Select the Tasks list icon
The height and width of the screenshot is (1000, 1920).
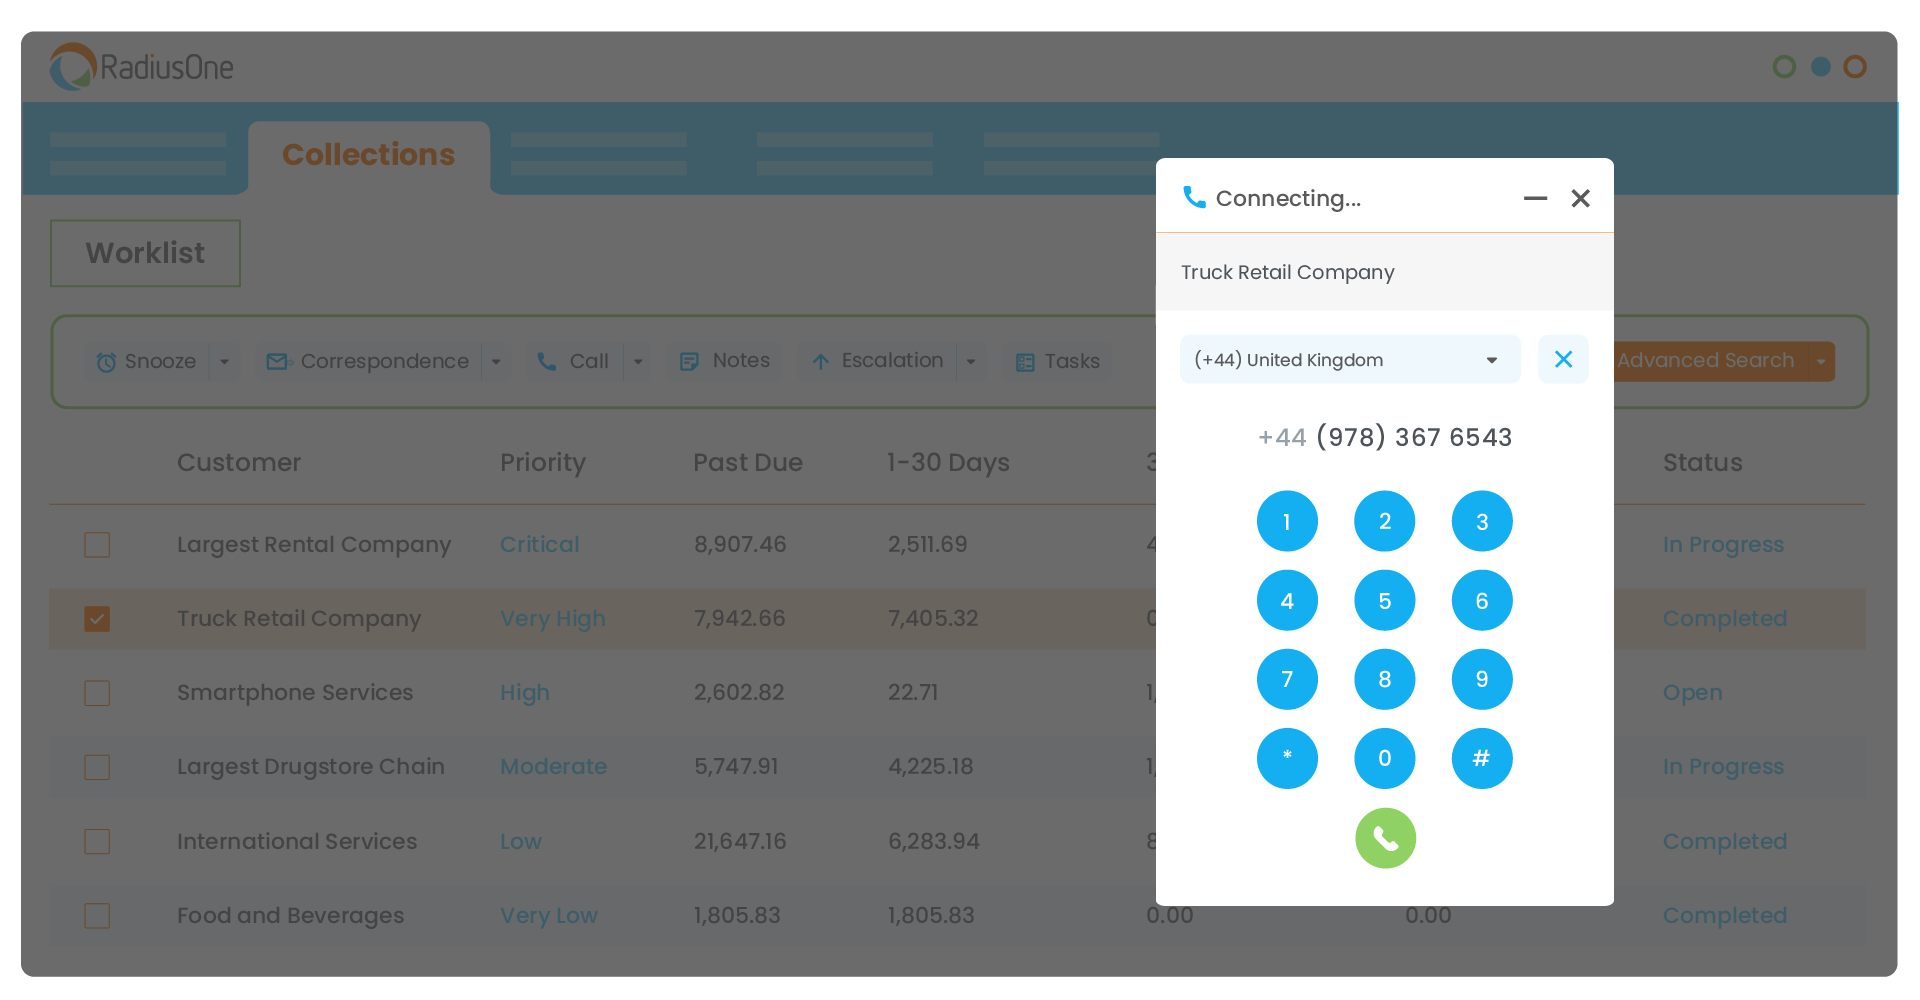coord(1026,361)
